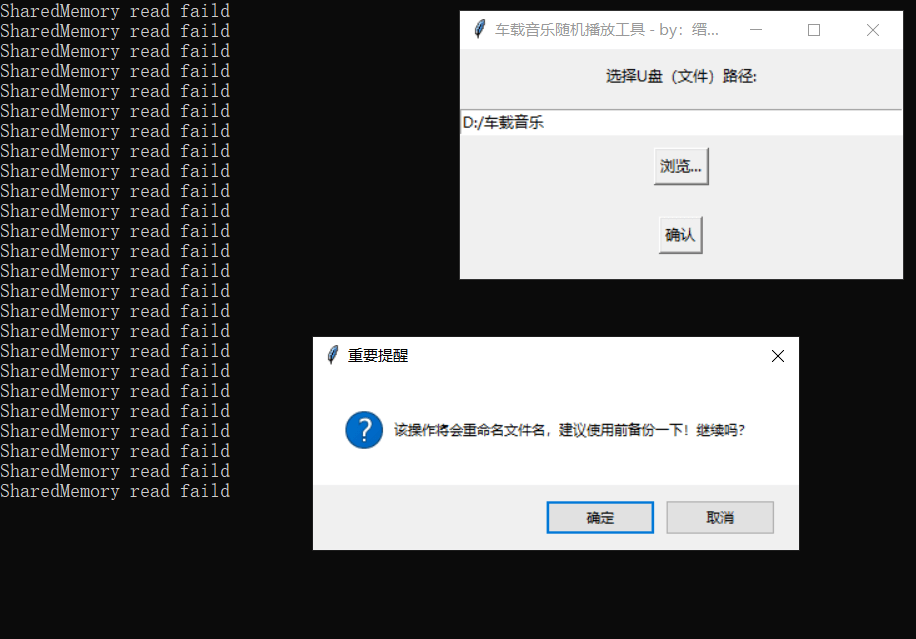916x639 pixels.
Task: Cancel the operation with 取消 button
Action: click(720, 518)
